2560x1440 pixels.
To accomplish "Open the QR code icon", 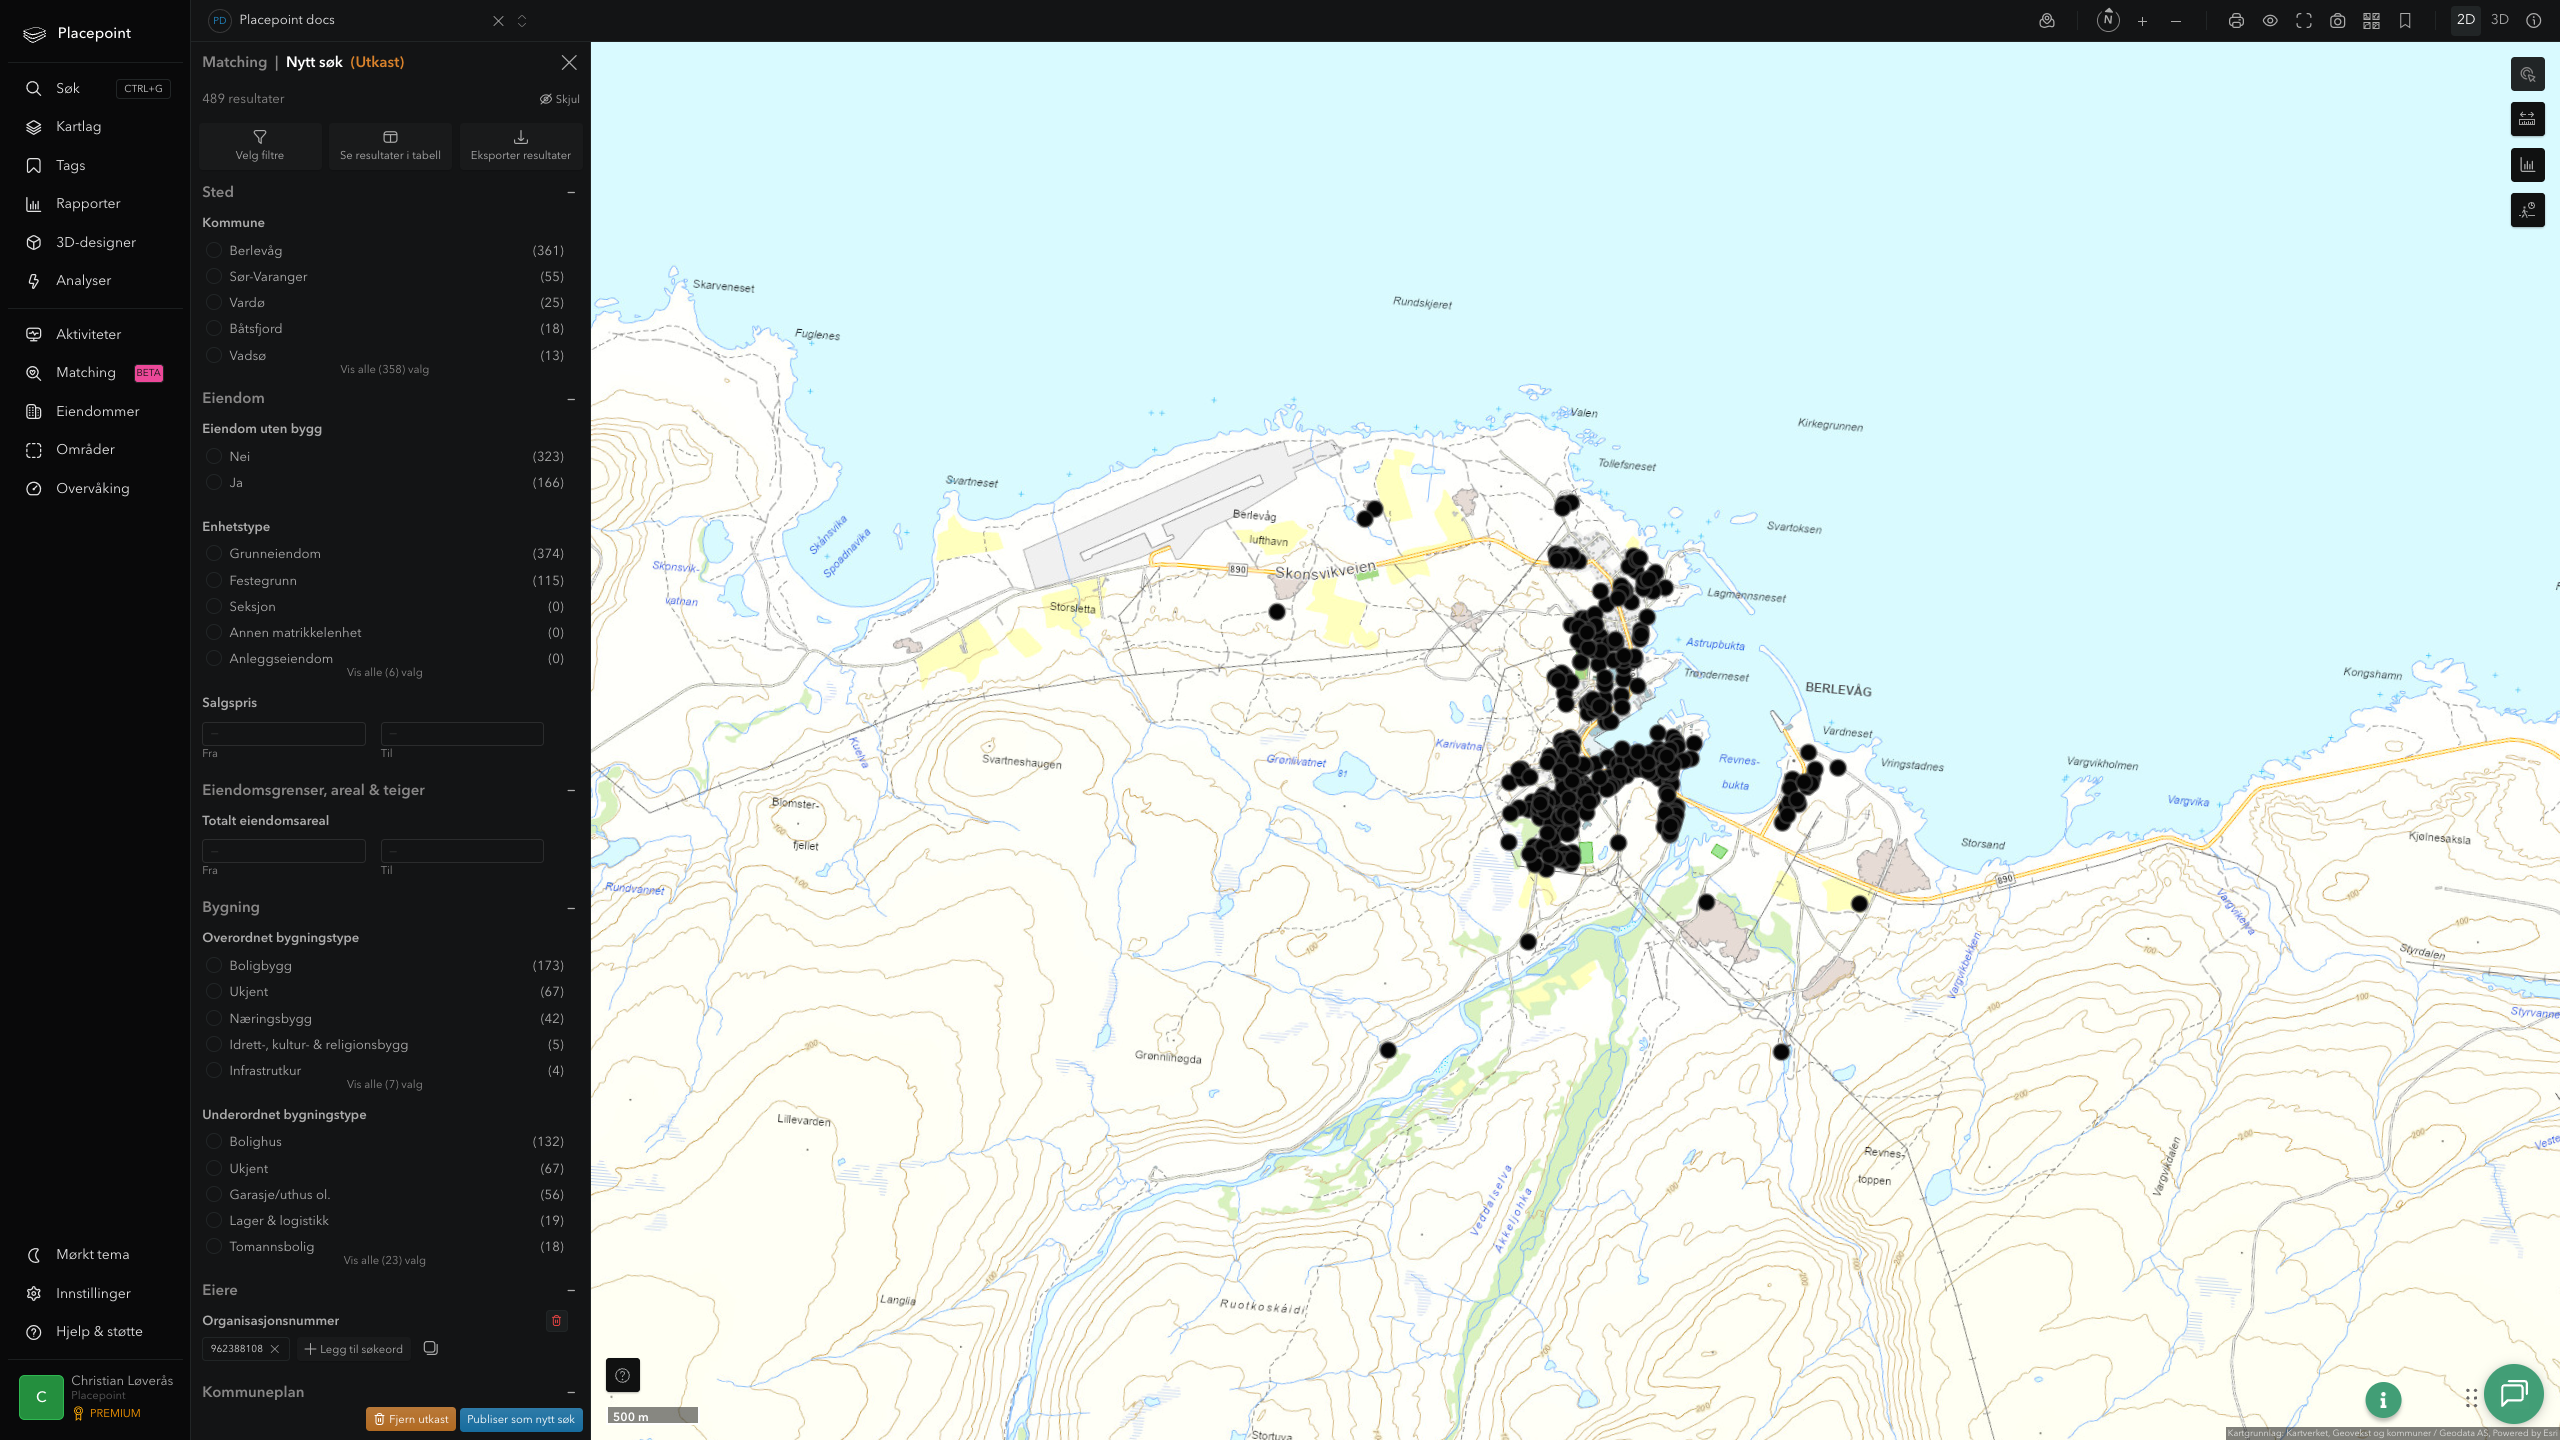I will pos(2371,21).
